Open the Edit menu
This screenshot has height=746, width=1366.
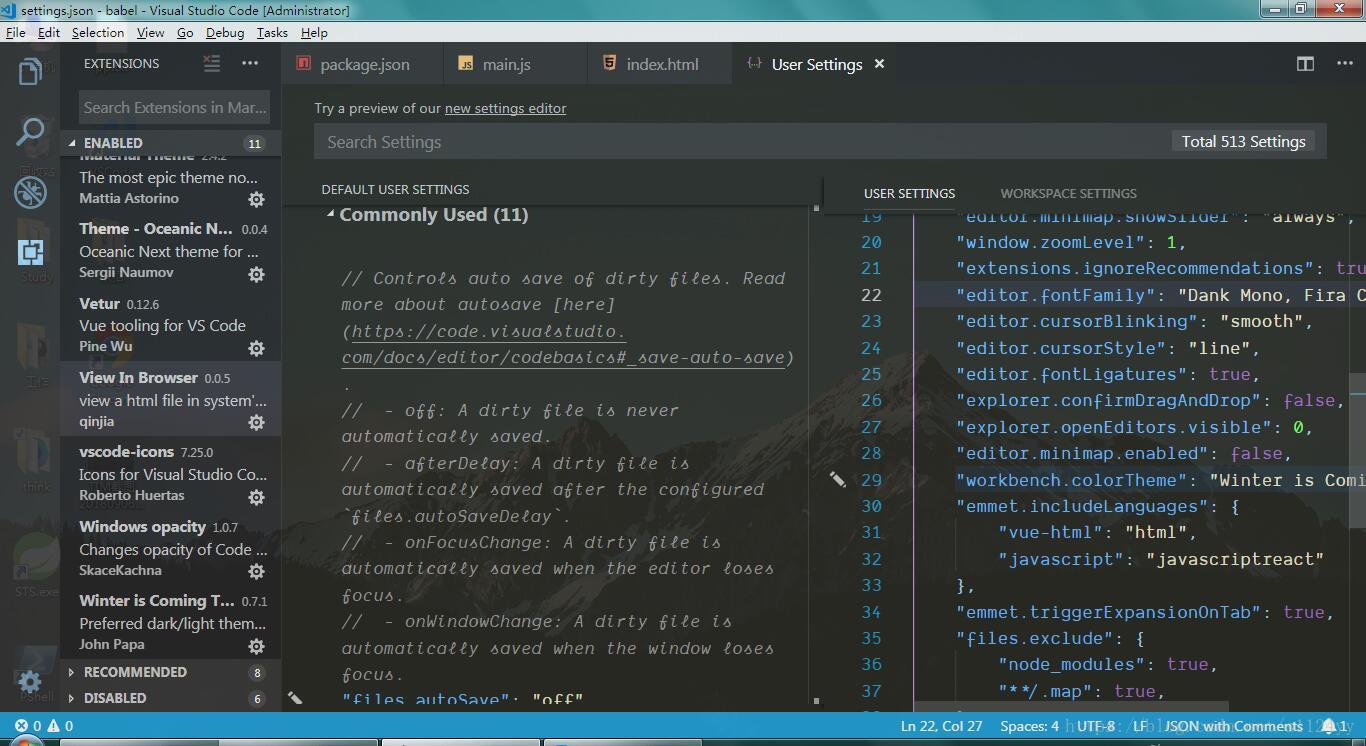pyautogui.click(x=48, y=32)
